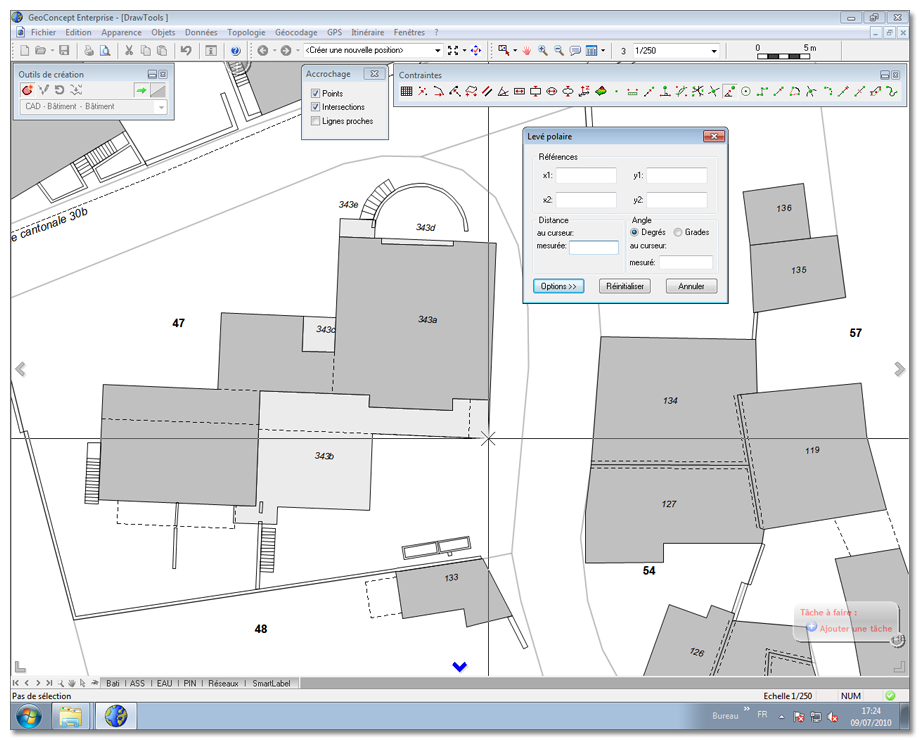The image size is (920, 740).
Task: Click the zoom in magnifier icon
Action: click(x=543, y=50)
